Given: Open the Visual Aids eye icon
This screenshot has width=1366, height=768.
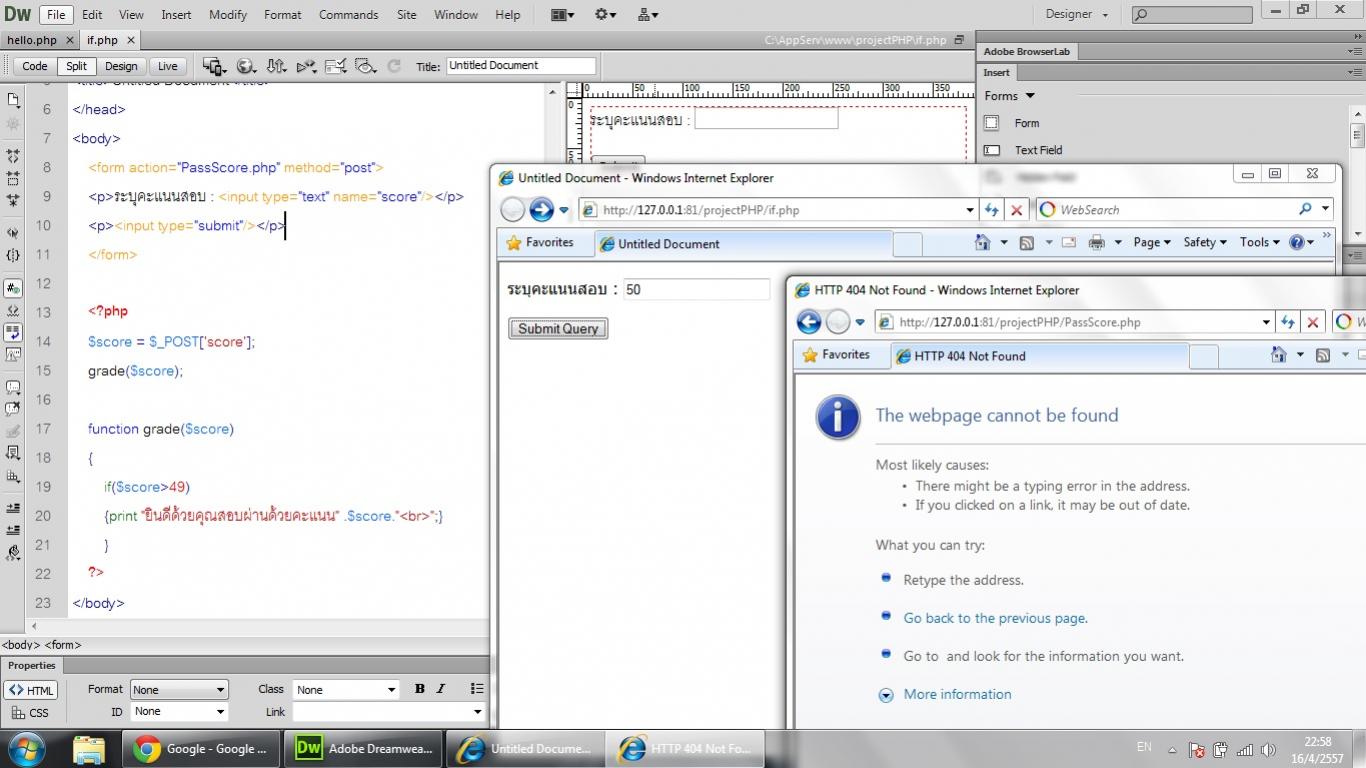Looking at the screenshot, I should pos(365,66).
